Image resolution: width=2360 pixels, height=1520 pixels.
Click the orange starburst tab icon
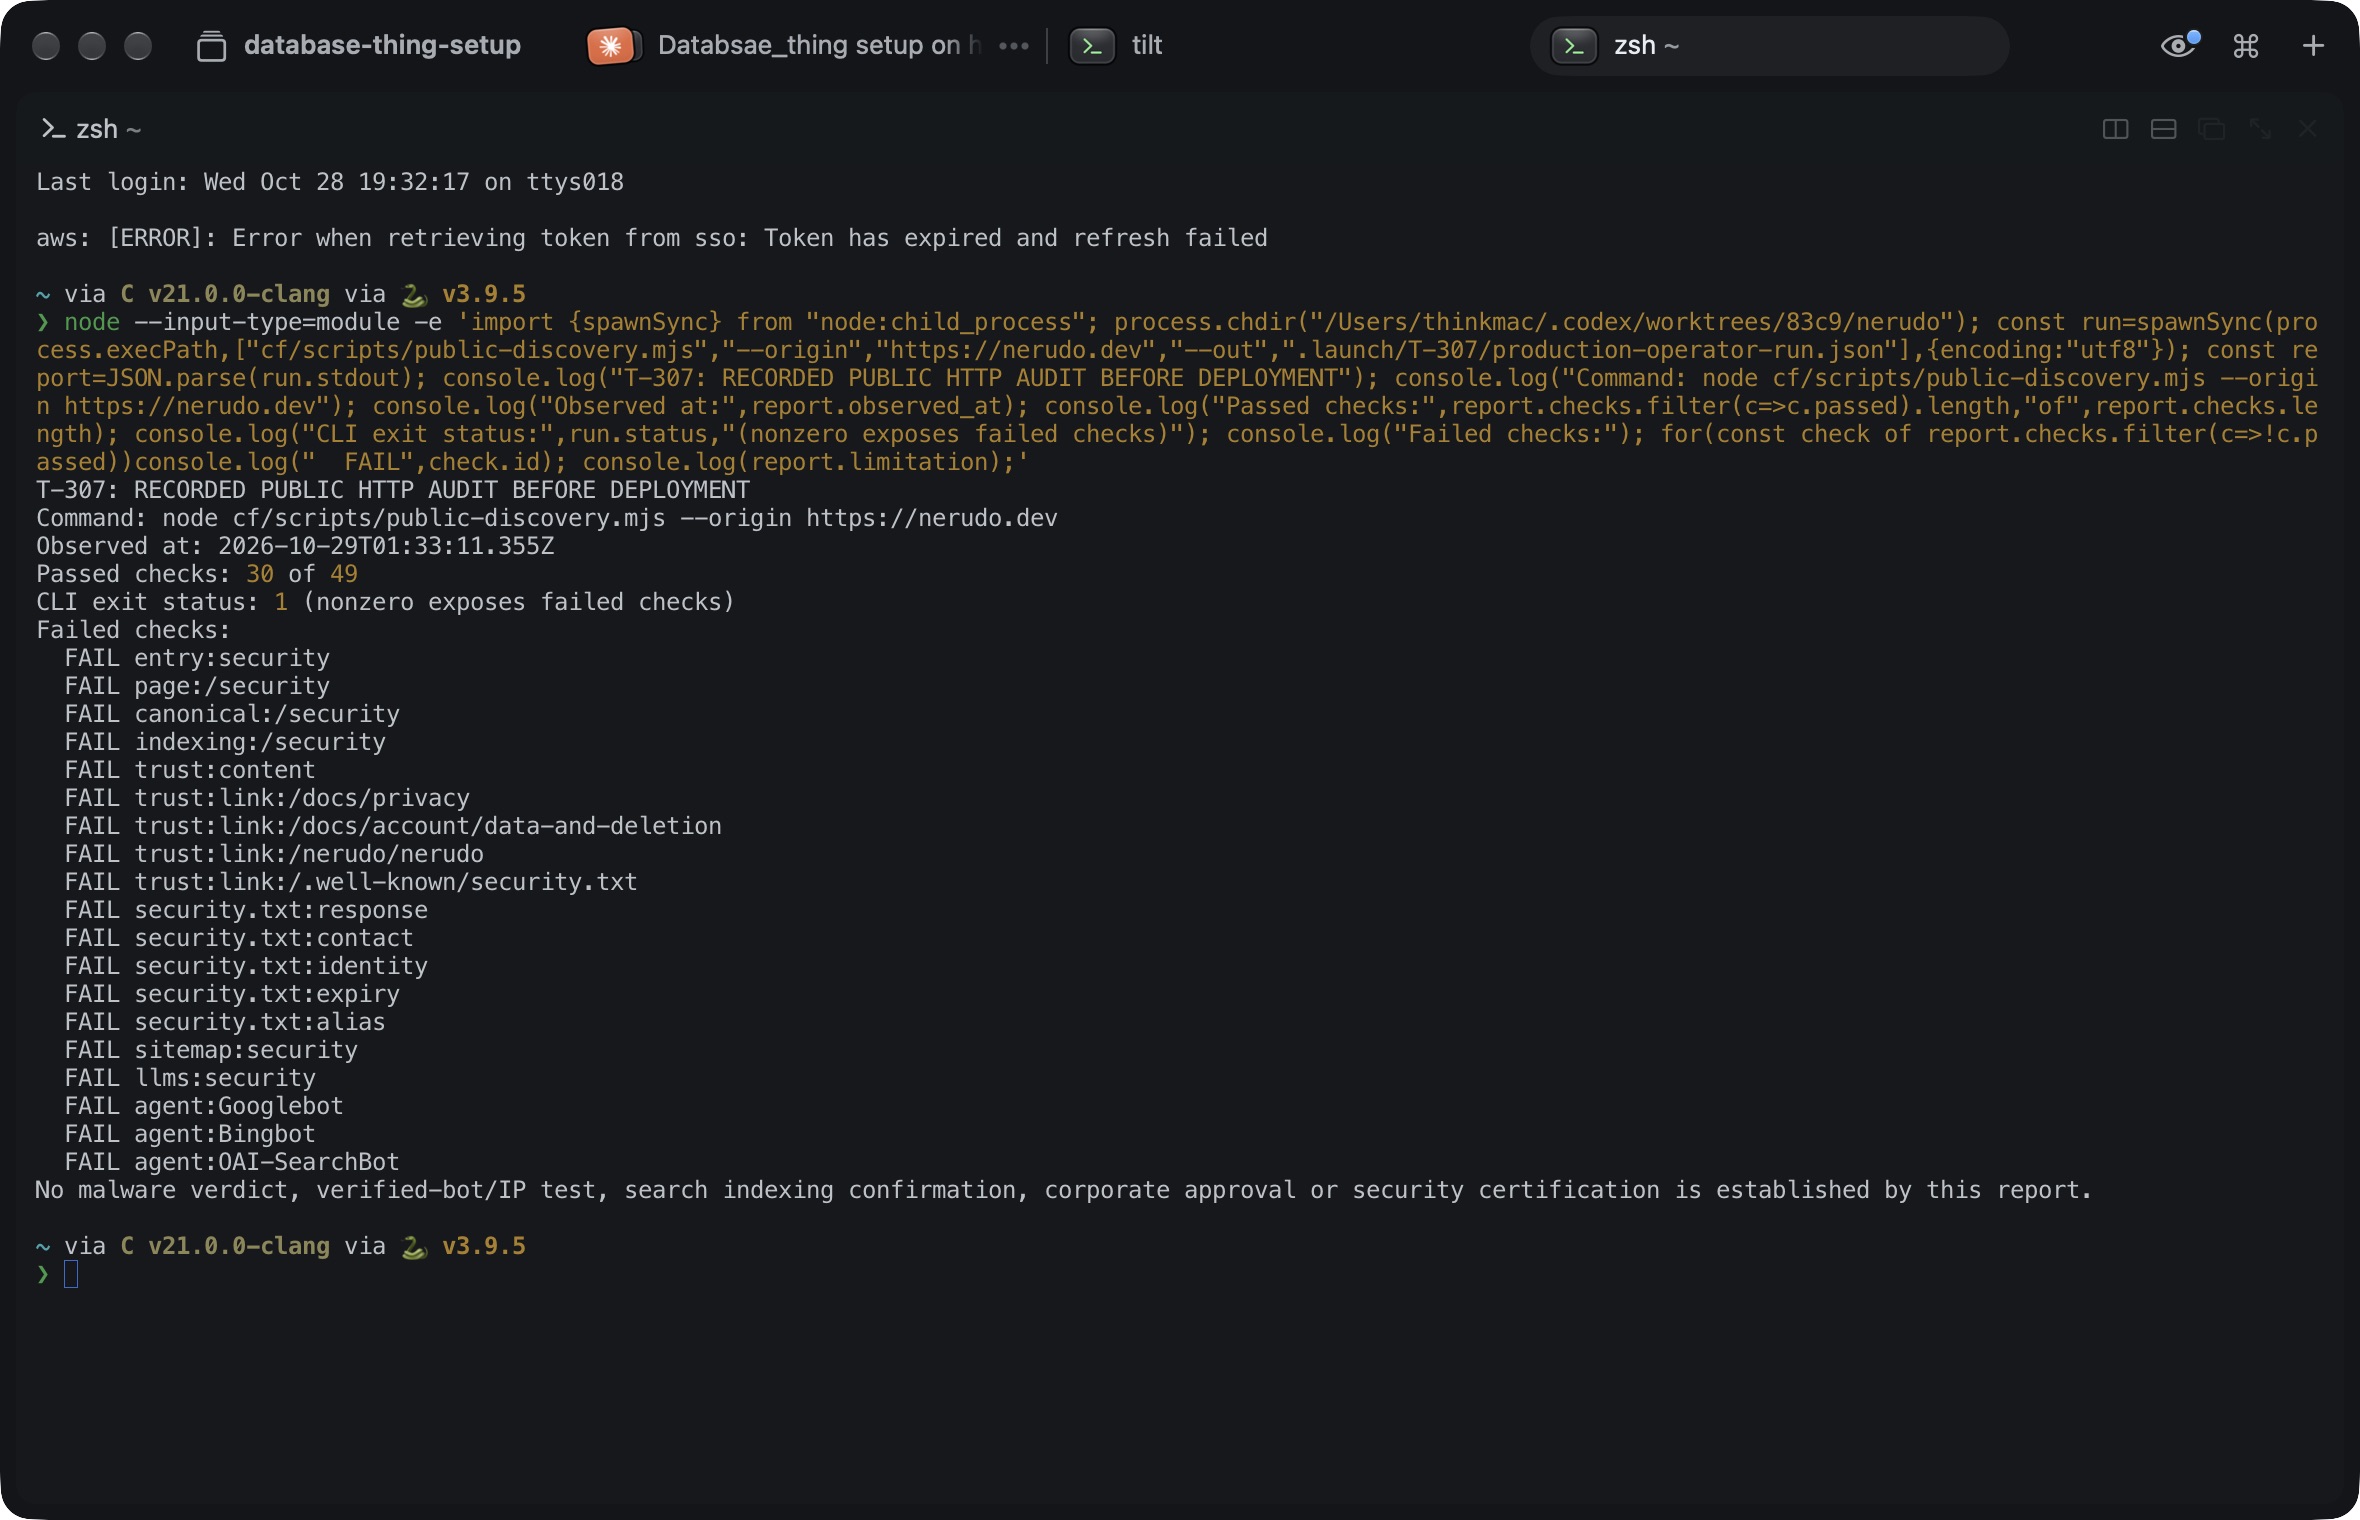click(613, 46)
